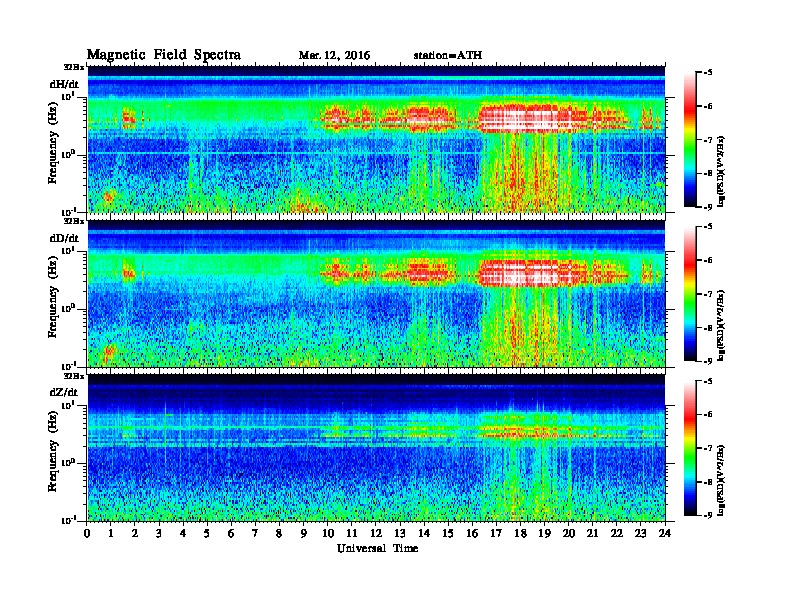Click the dD/dt panel color bar
The height and width of the screenshot is (612, 792).
(x=690, y=293)
